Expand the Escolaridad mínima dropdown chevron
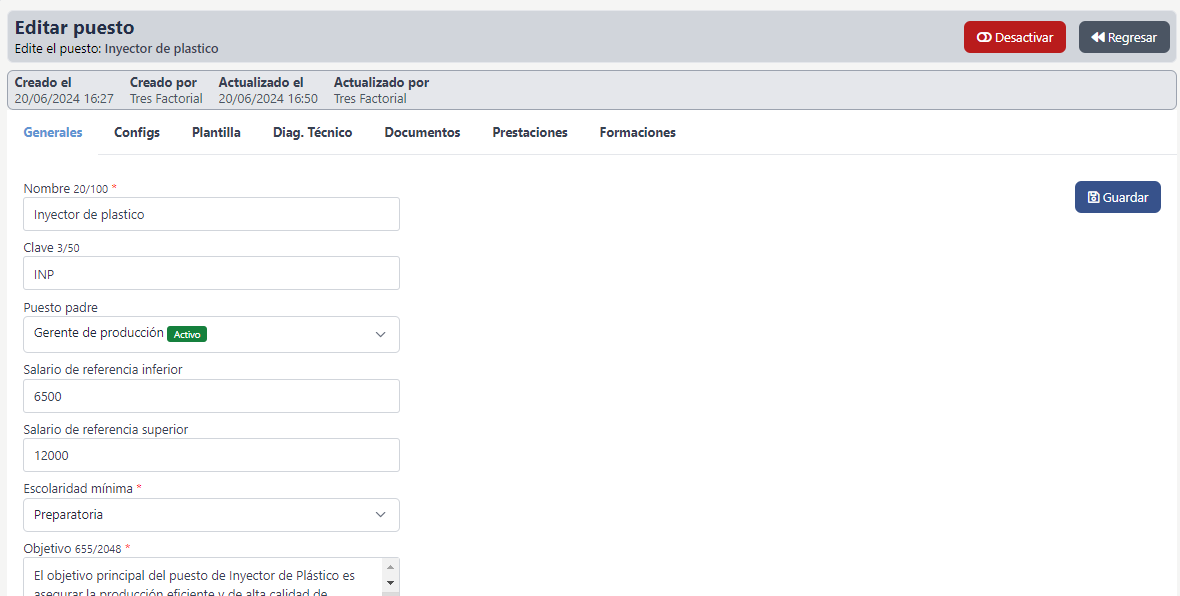Viewport: 1180px width, 596px height. pyautogui.click(x=380, y=515)
